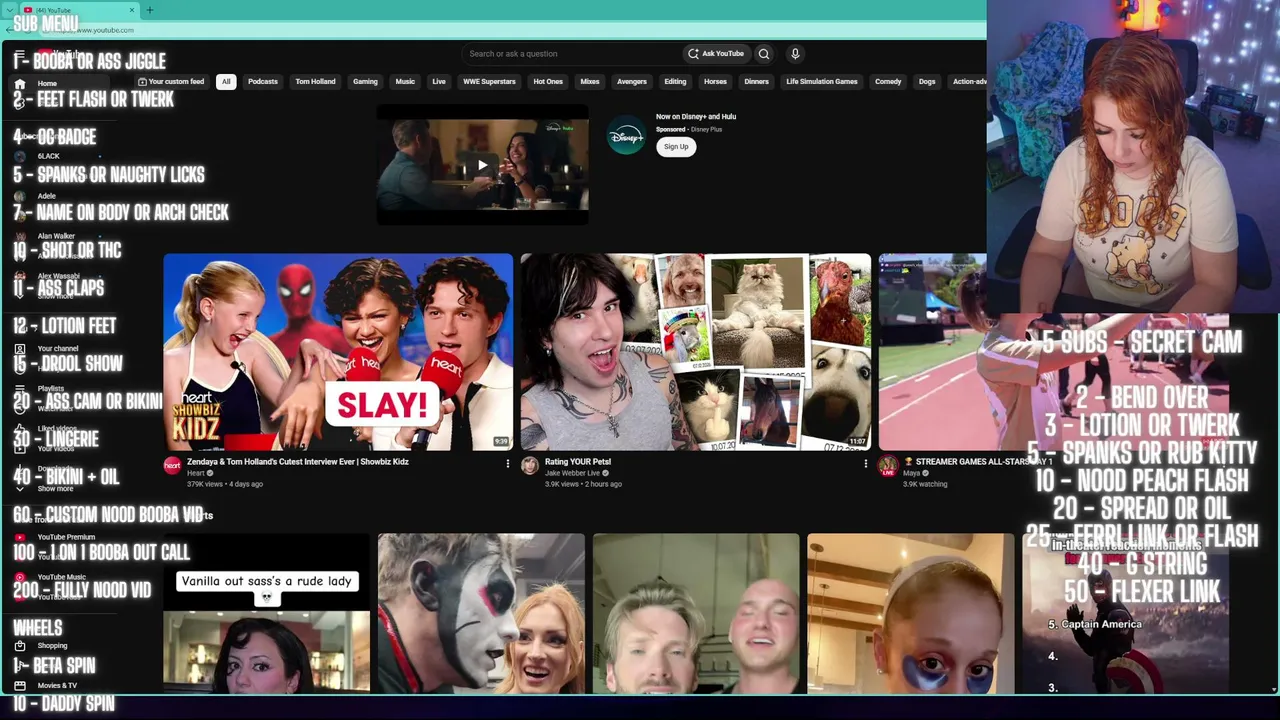
Task: Select the Live filter chip
Action: (x=439, y=82)
